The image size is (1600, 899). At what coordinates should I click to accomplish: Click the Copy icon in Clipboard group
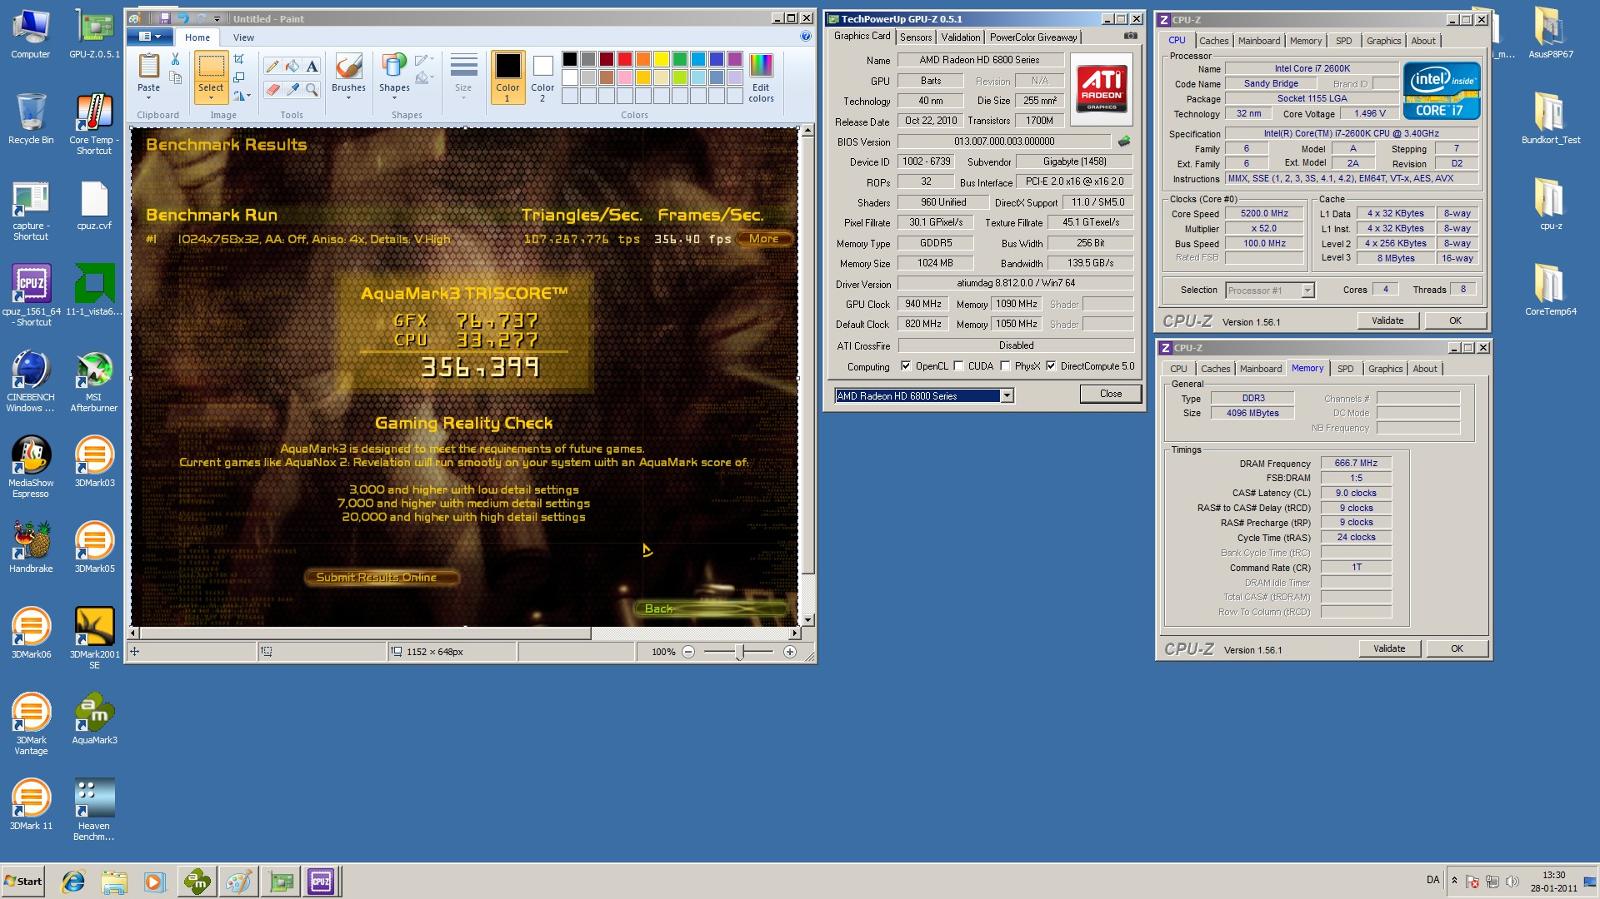tap(175, 78)
